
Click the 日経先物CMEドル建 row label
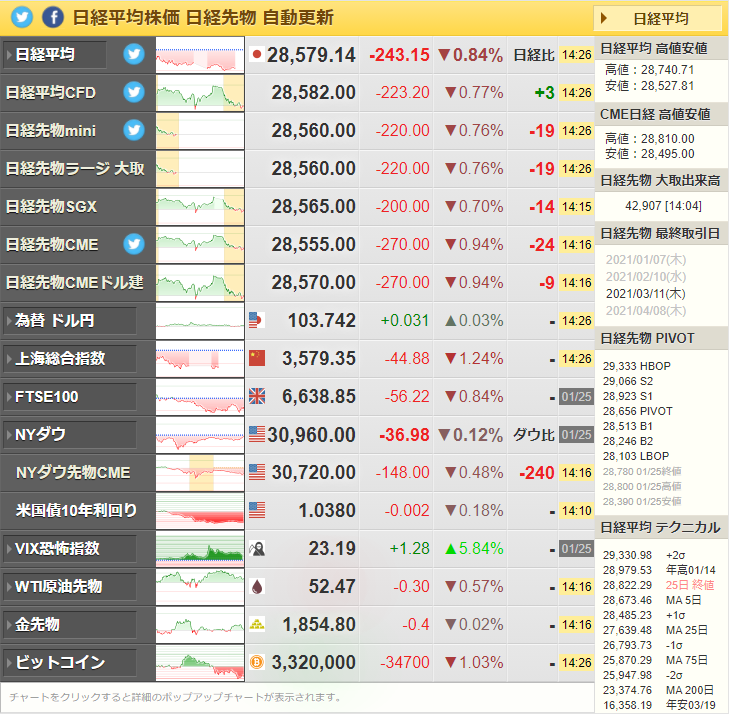click(74, 283)
